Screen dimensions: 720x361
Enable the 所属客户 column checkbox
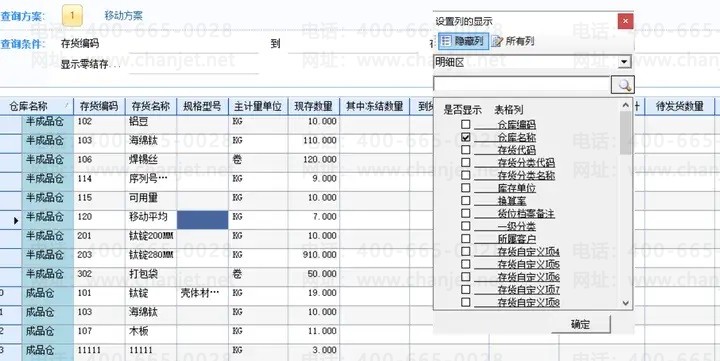tap(466, 239)
